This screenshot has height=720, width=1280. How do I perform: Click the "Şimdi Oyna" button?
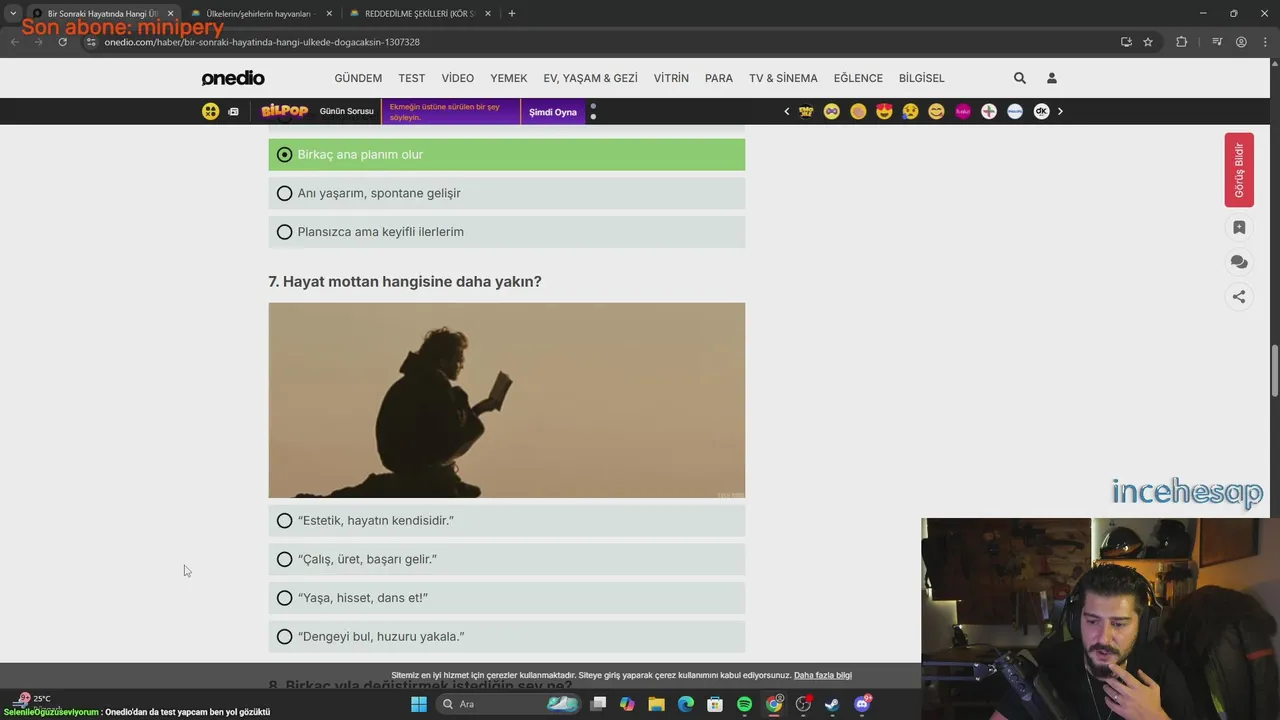(x=553, y=112)
